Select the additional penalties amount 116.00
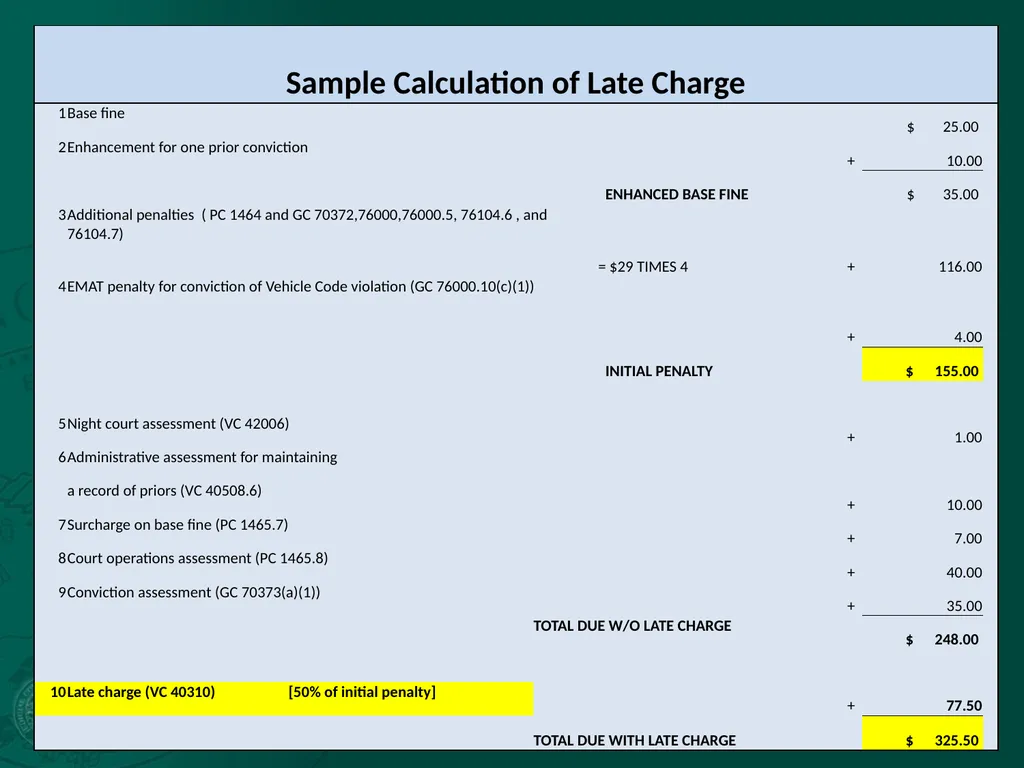Image resolution: width=1024 pixels, height=768 pixels. click(960, 266)
